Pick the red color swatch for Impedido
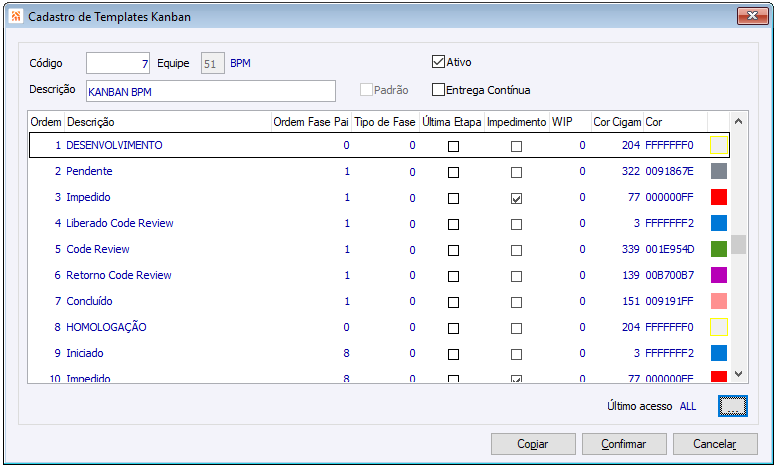 718,197
